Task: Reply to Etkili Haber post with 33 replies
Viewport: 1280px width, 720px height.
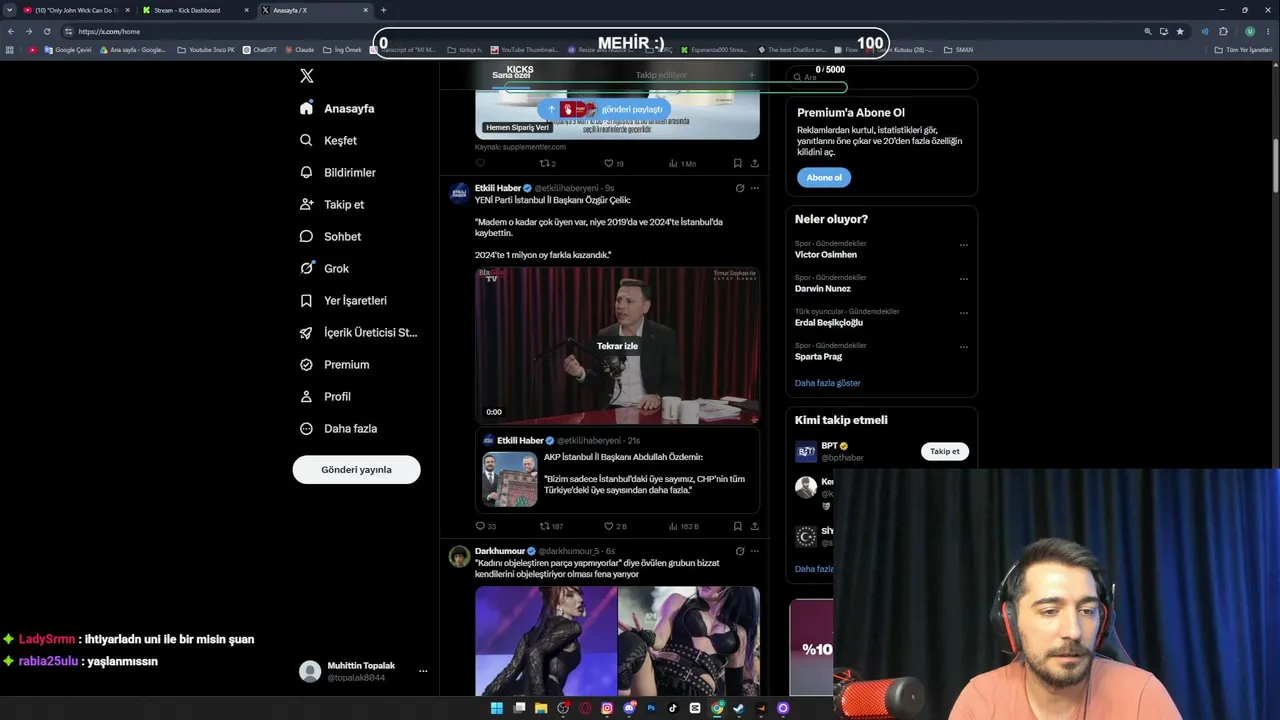Action: click(x=486, y=526)
